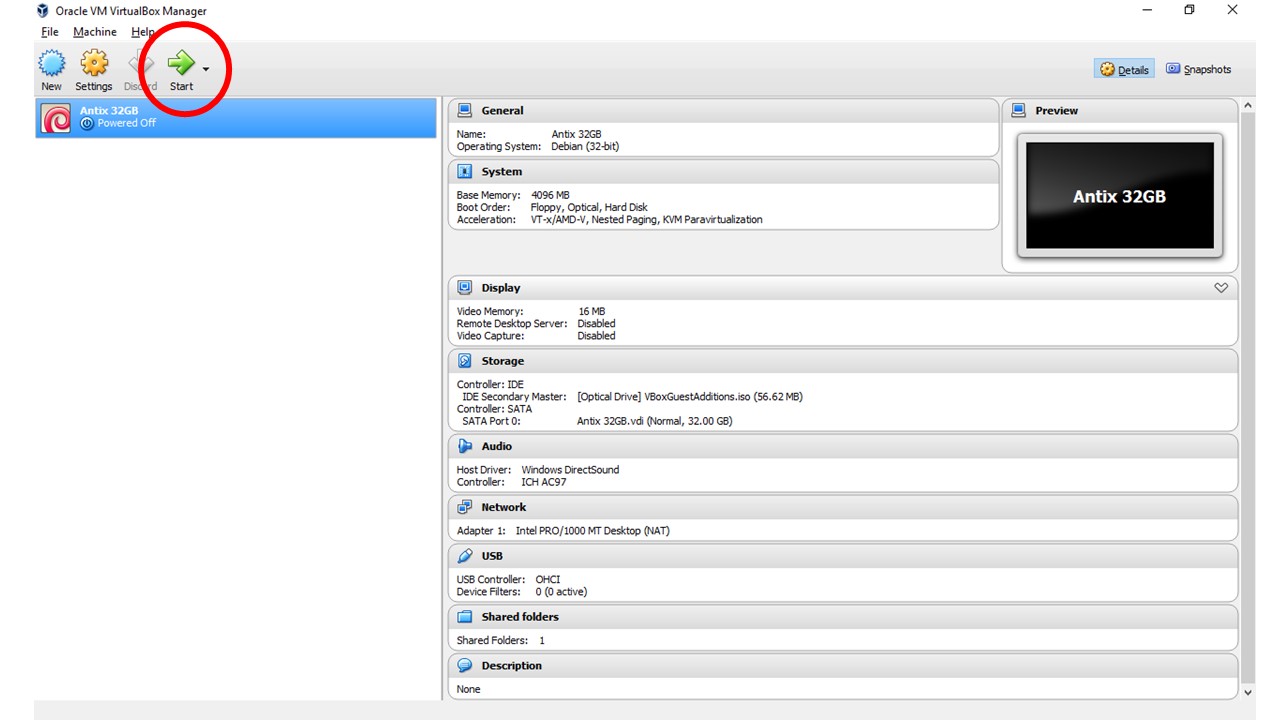Click the New virtual machine icon
The width and height of the screenshot is (1280, 720).
point(52,64)
